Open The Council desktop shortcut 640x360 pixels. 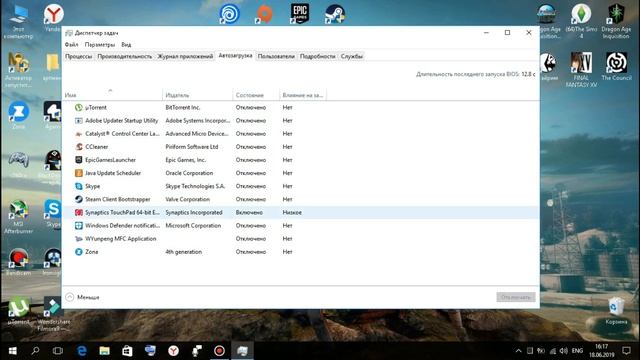click(x=616, y=66)
